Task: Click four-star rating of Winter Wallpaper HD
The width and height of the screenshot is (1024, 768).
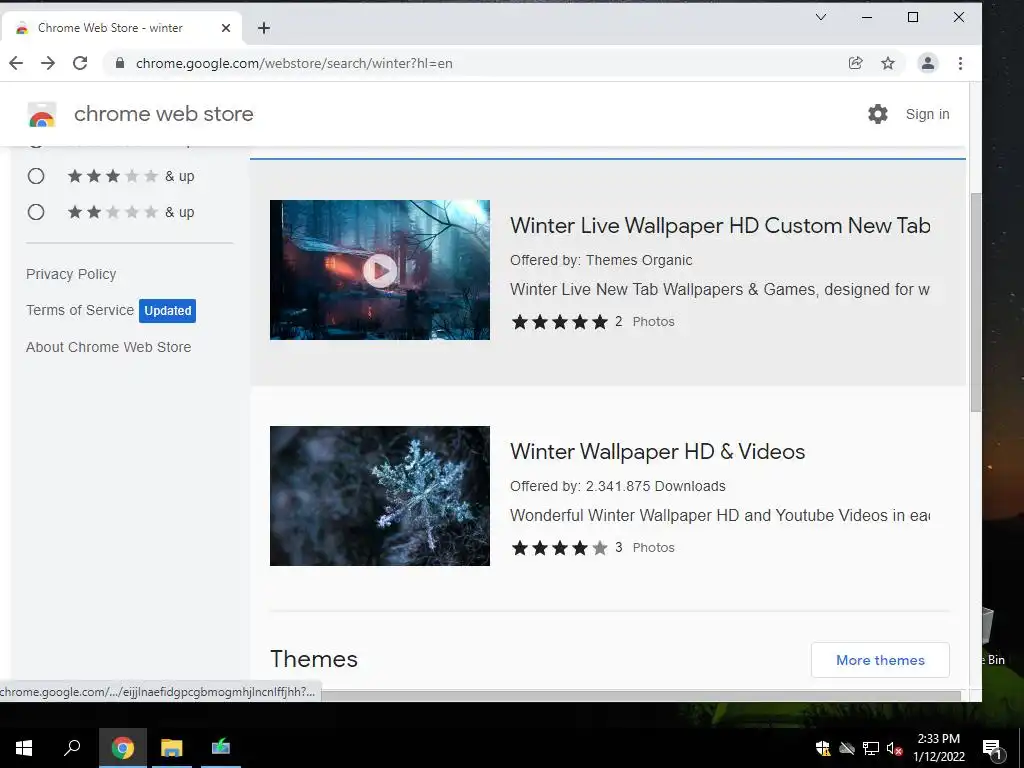Action: 559,548
